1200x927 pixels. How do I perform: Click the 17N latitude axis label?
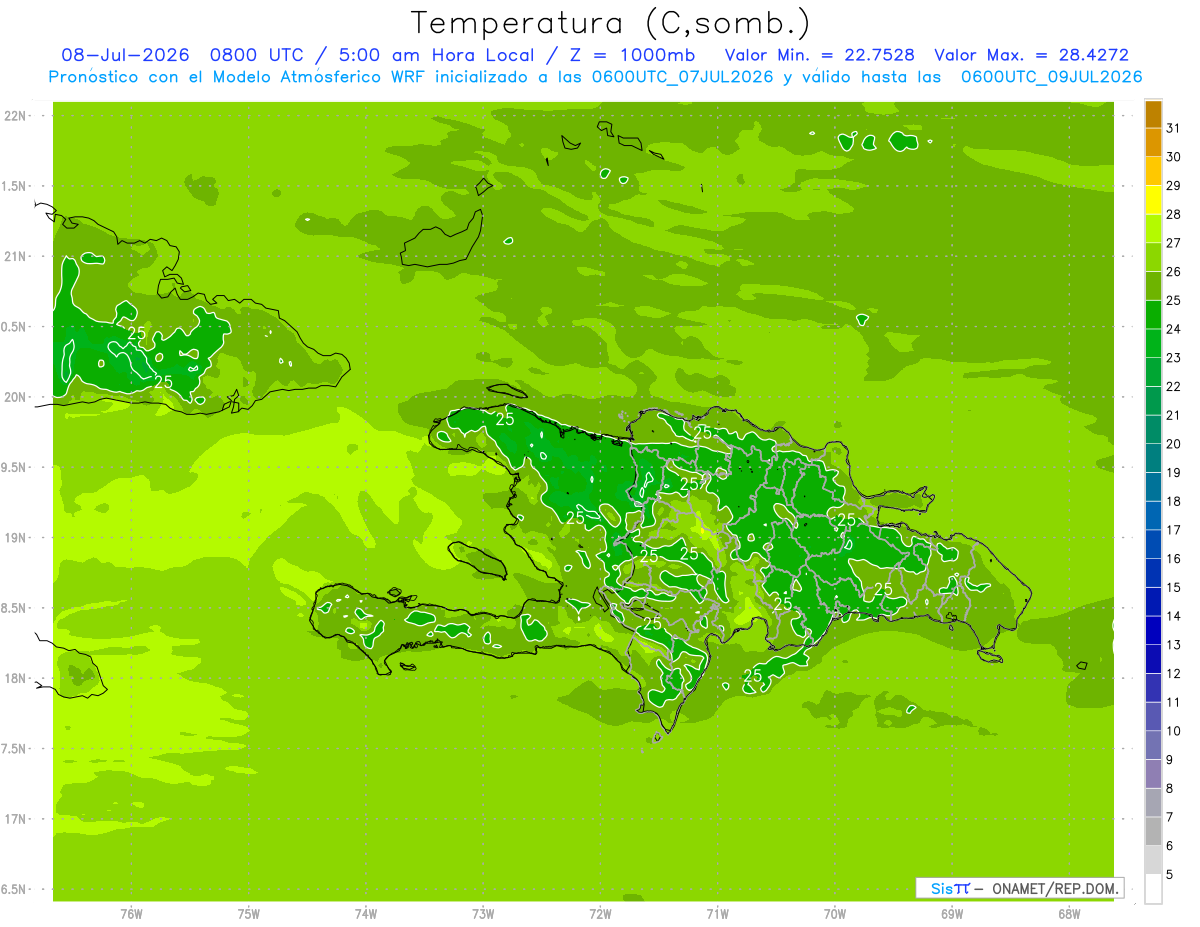coord(16,819)
